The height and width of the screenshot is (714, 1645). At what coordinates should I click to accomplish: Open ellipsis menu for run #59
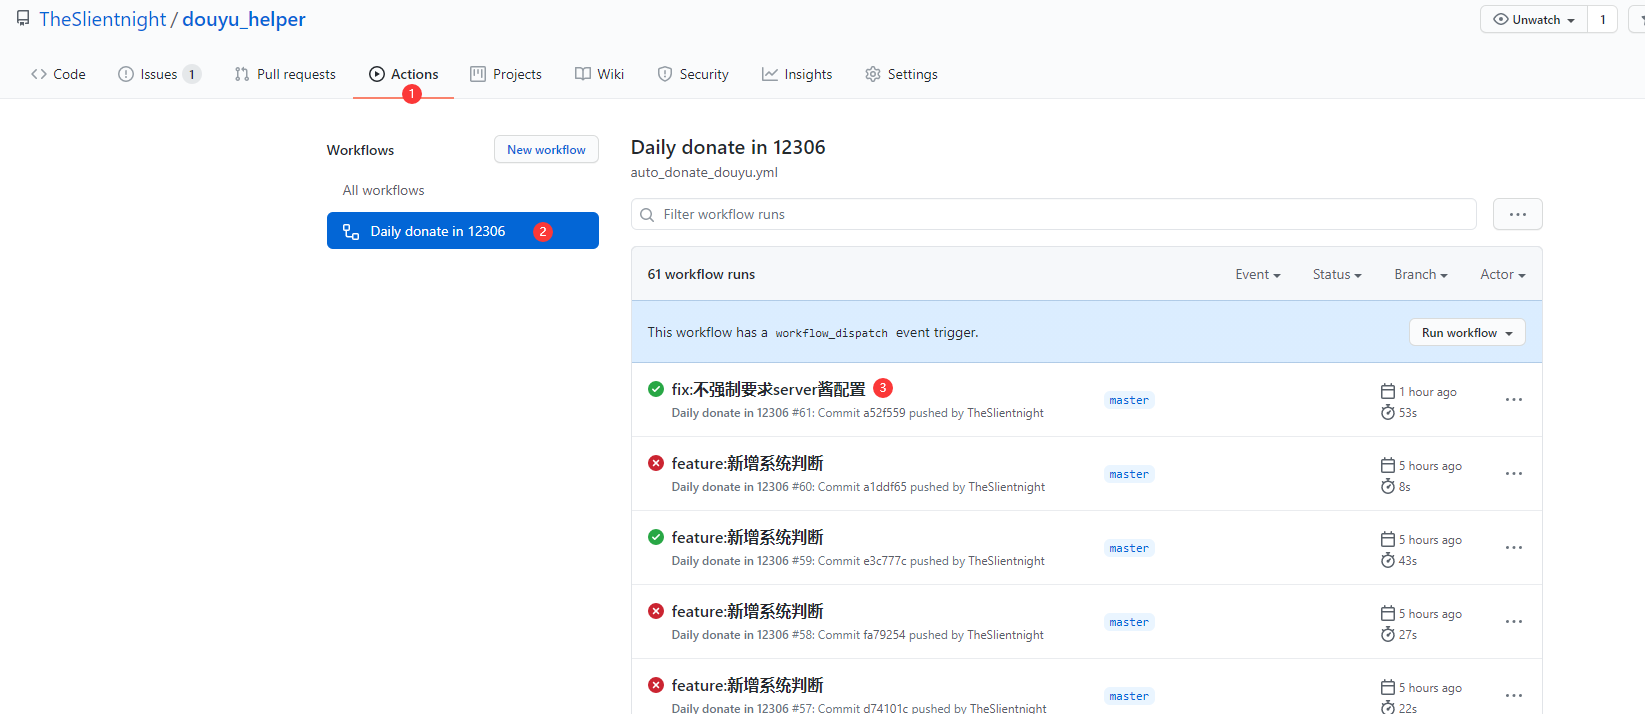coord(1514,548)
